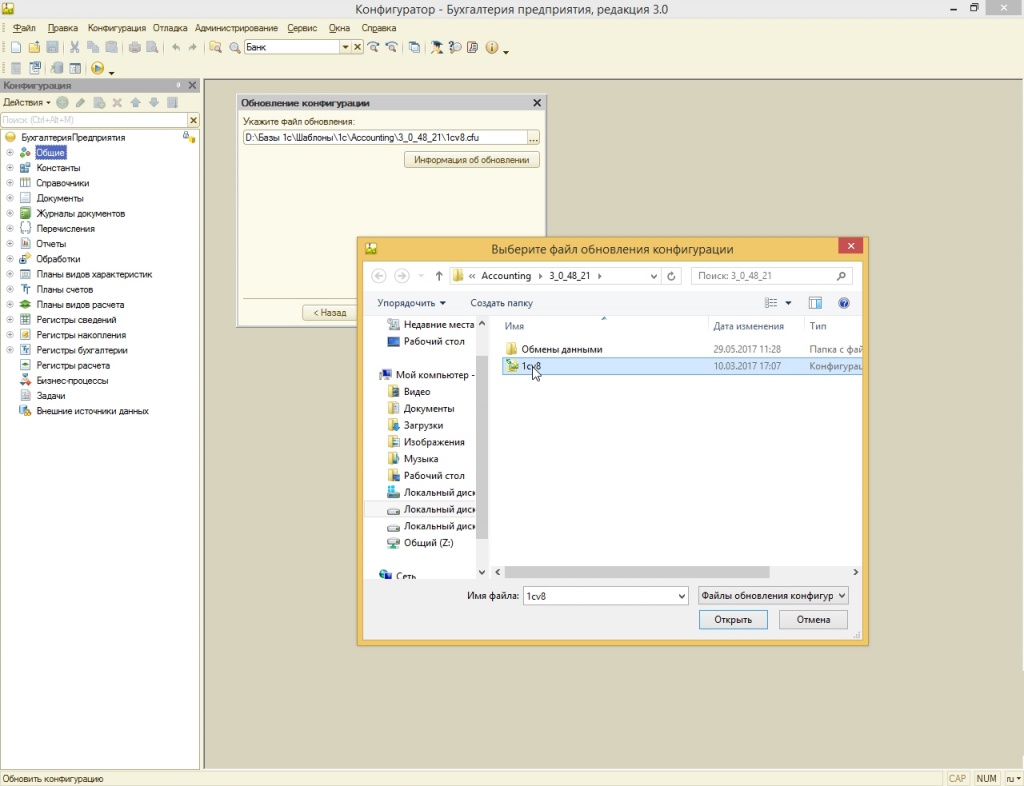1024x786 pixels.
Task: Click the Redo arrow icon
Action: (x=192, y=47)
